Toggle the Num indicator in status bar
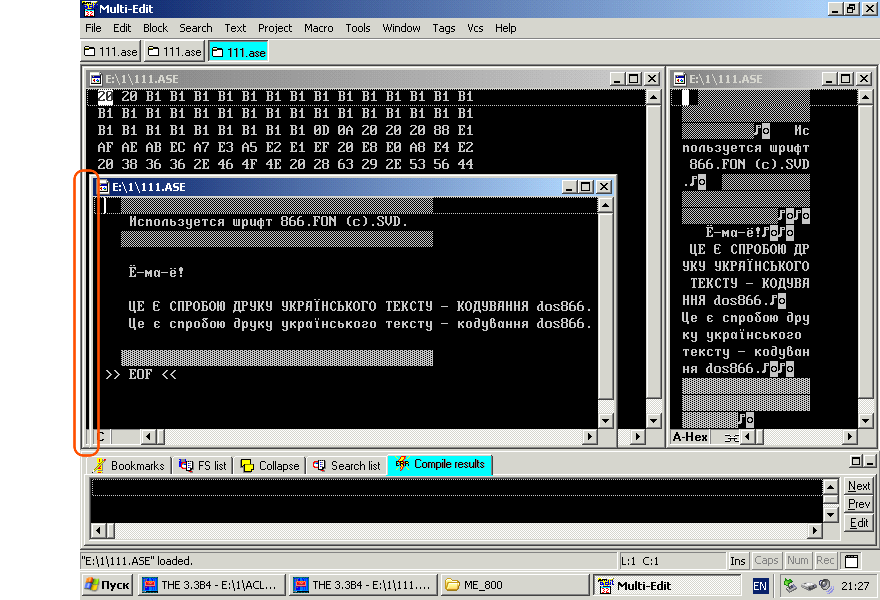Image resolution: width=880 pixels, height=600 pixels. tap(798, 560)
